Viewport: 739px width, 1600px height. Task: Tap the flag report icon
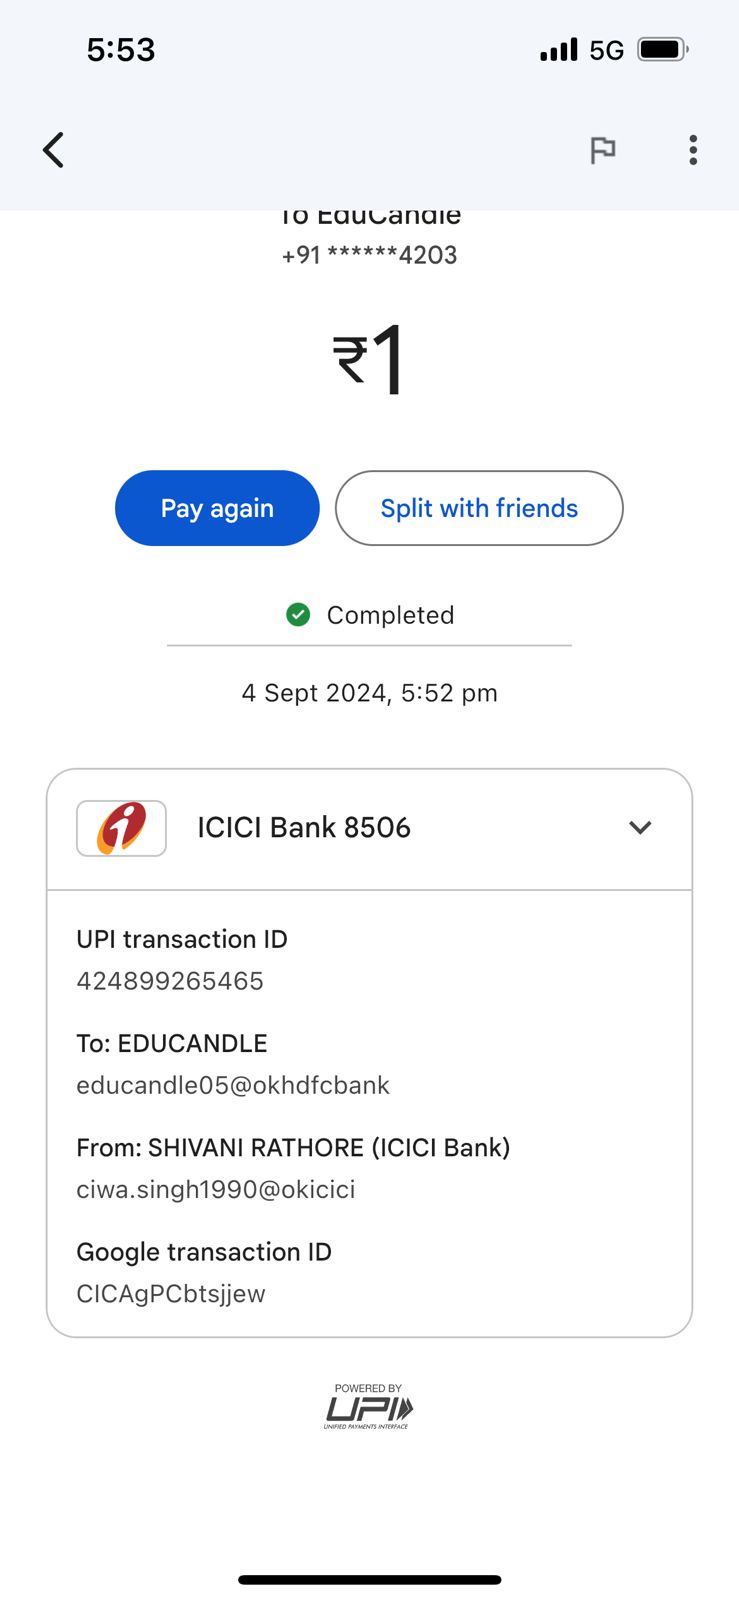[x=602, y=150]
